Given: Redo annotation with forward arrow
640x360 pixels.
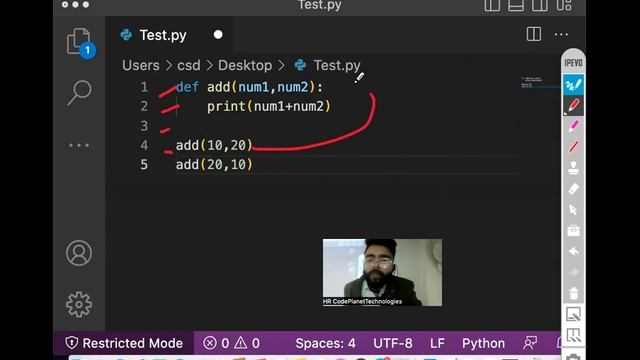Looking at the screenshot, I should [573, 272].
